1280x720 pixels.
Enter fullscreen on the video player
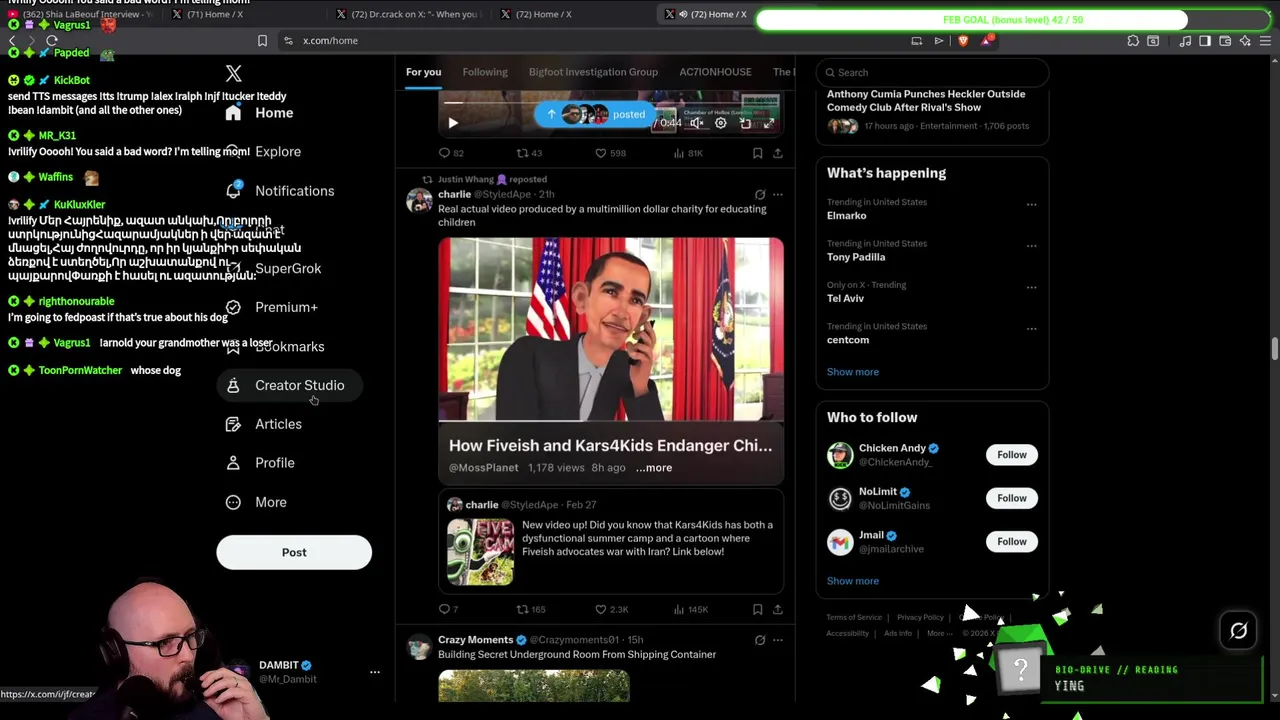pos(768,123)
